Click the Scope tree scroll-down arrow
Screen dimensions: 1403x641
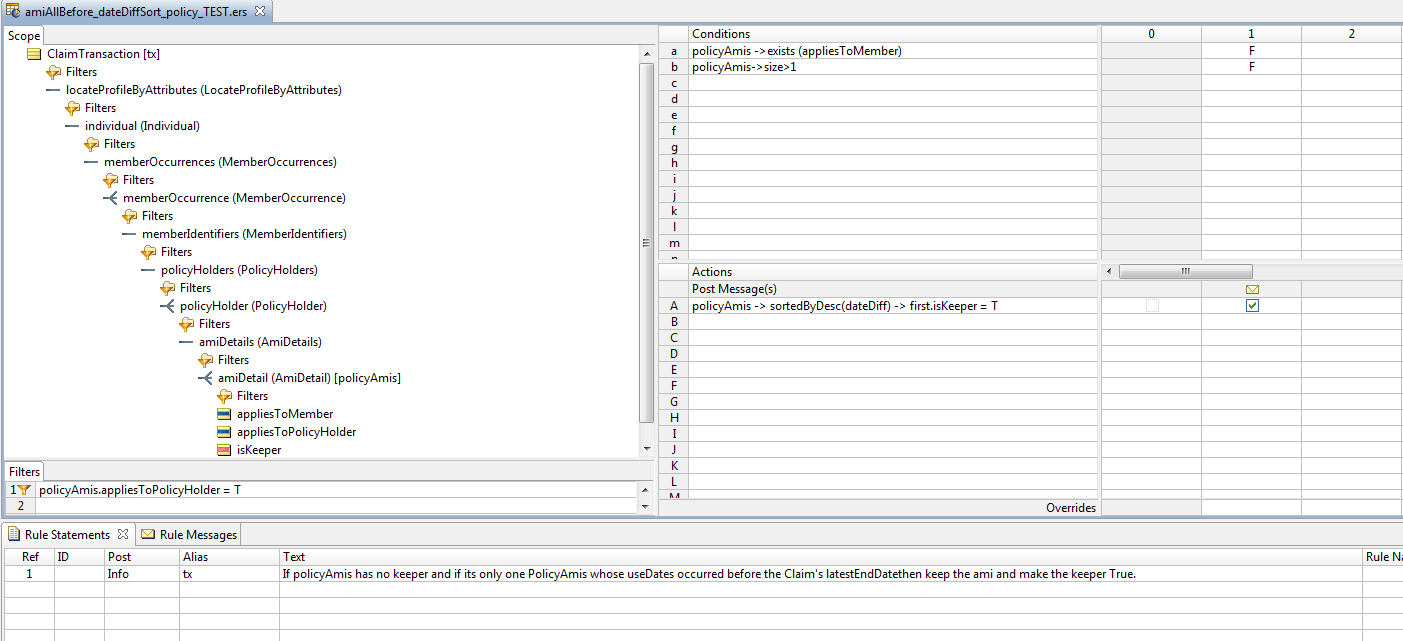point(647,450)
